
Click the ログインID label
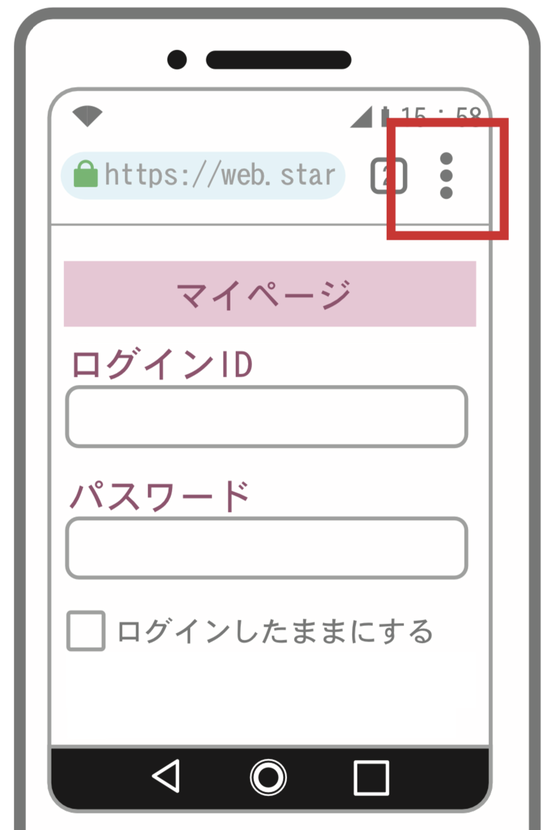(162, 365)
